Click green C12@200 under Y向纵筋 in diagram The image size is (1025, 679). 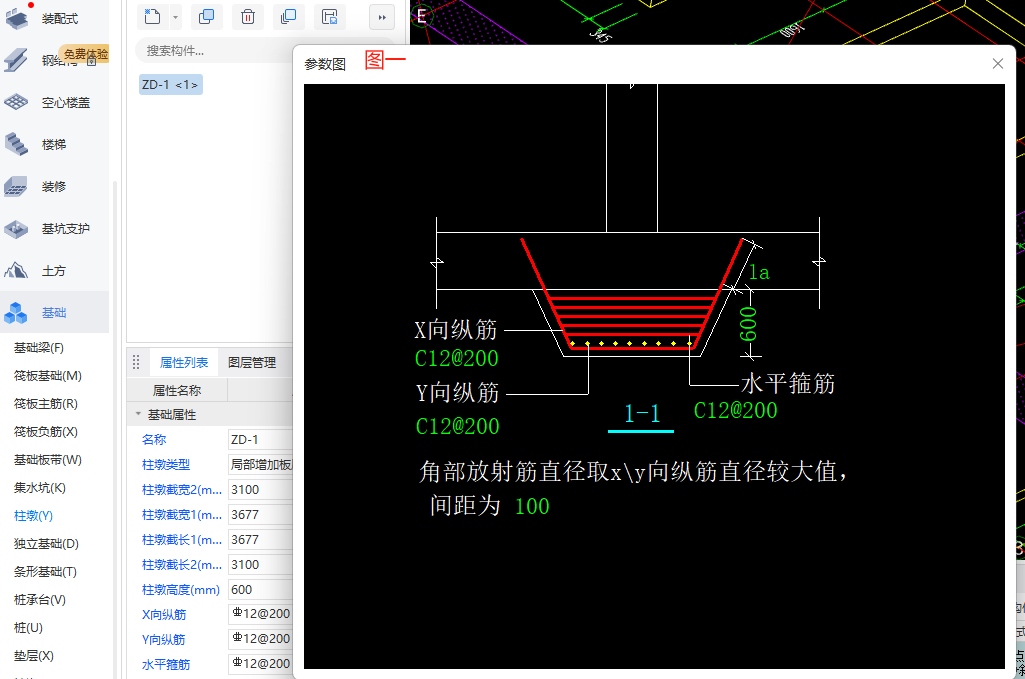(x=458, y=426)
